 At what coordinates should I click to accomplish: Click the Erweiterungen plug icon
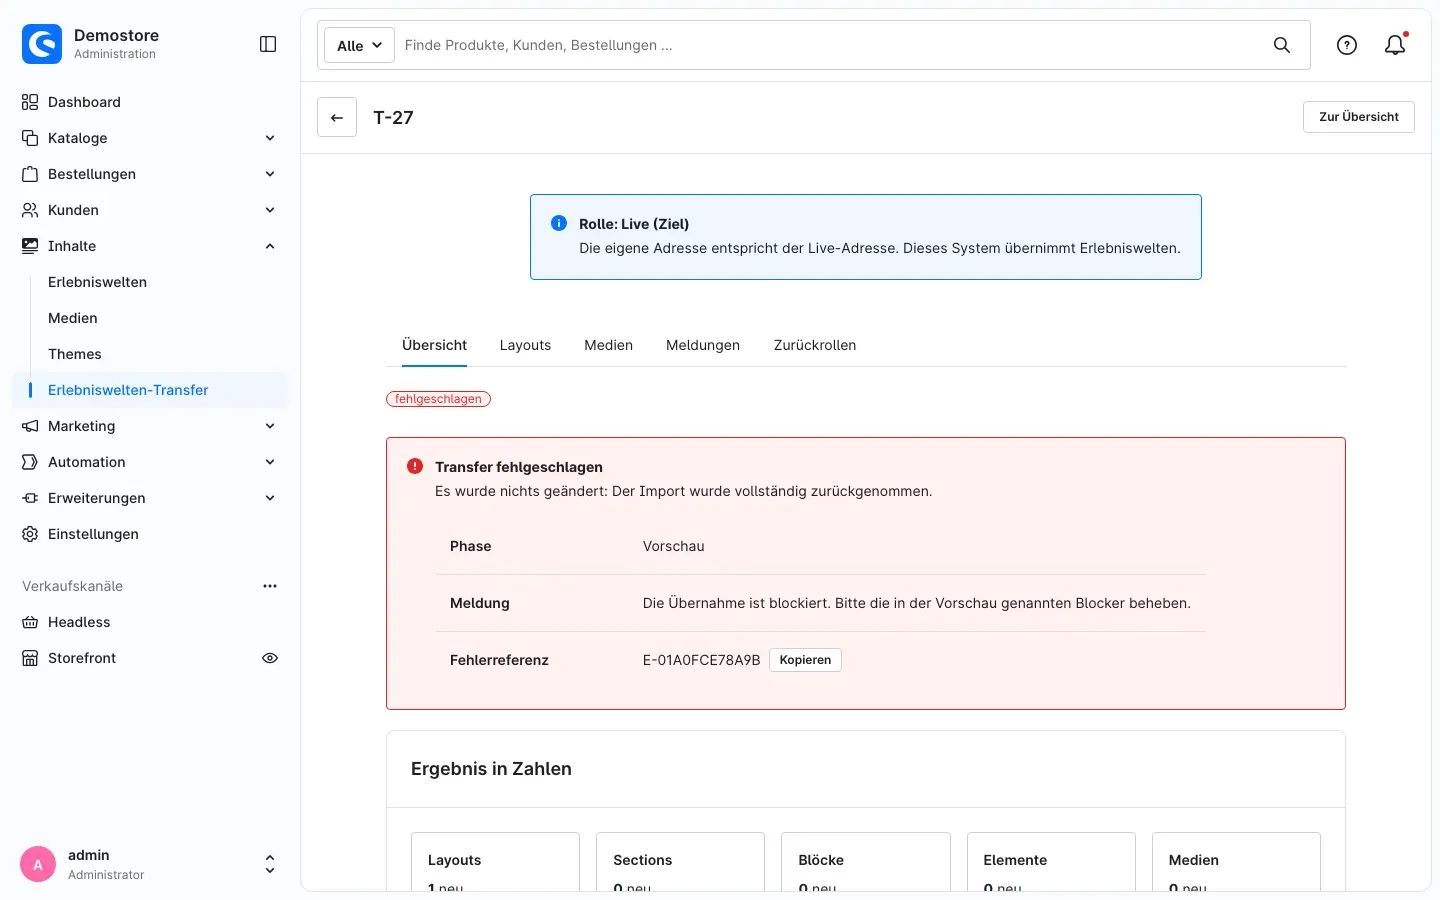(30, 498)
